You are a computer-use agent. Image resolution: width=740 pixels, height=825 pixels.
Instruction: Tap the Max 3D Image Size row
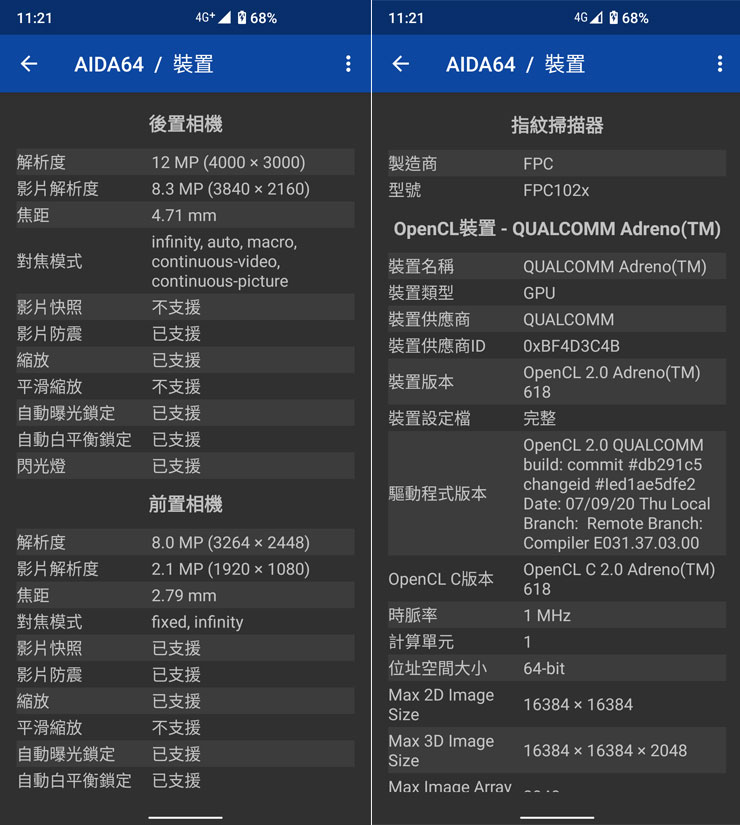click(557, 750)
